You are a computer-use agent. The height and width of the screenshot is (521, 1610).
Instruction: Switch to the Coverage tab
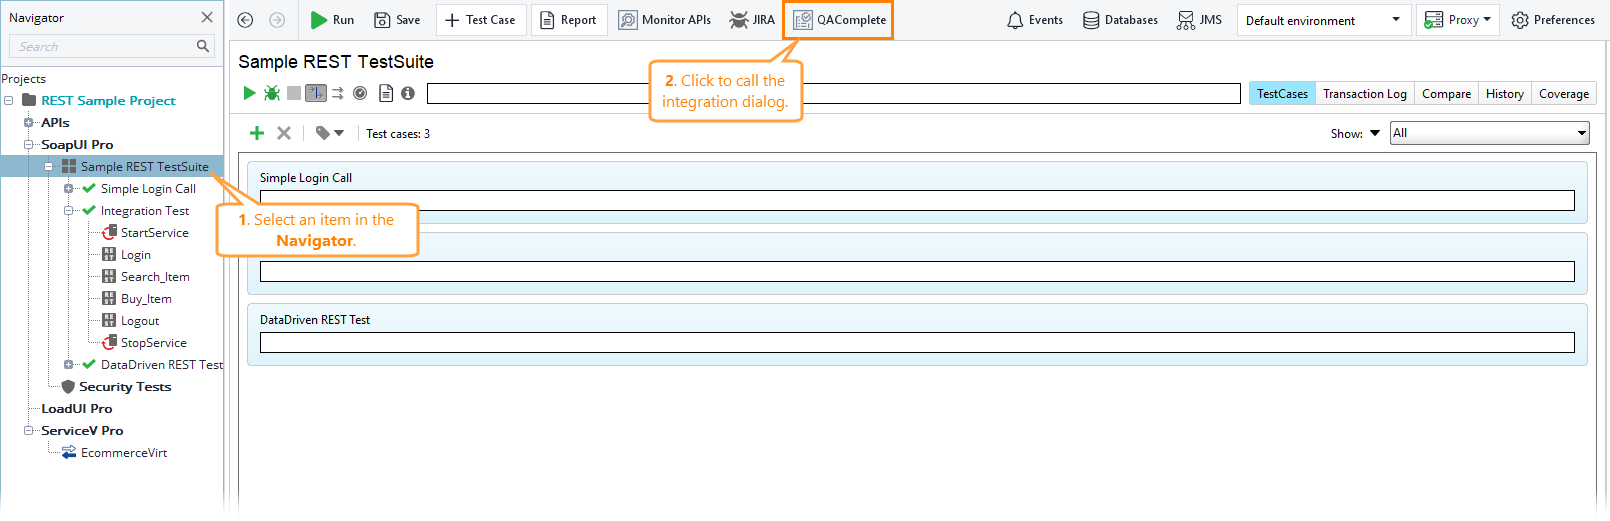(x=1564, y=93)
